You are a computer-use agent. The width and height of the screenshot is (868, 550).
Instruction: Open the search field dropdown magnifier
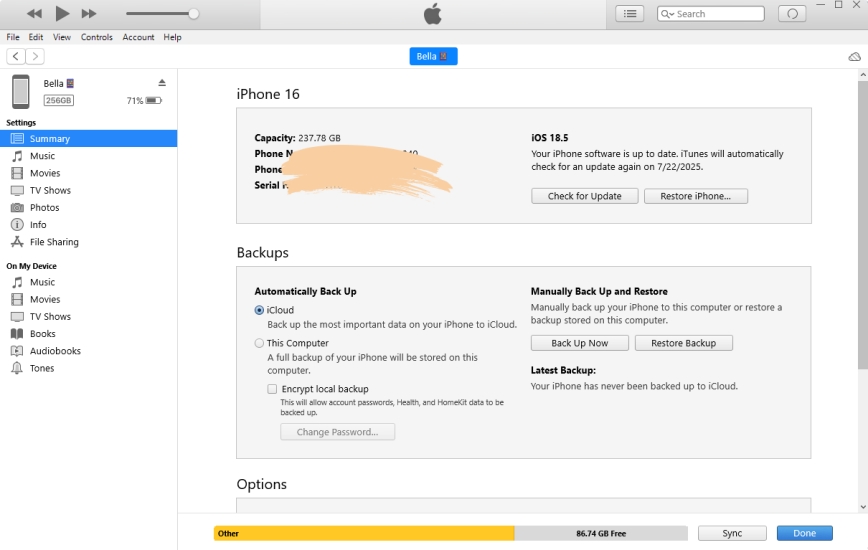668,14
